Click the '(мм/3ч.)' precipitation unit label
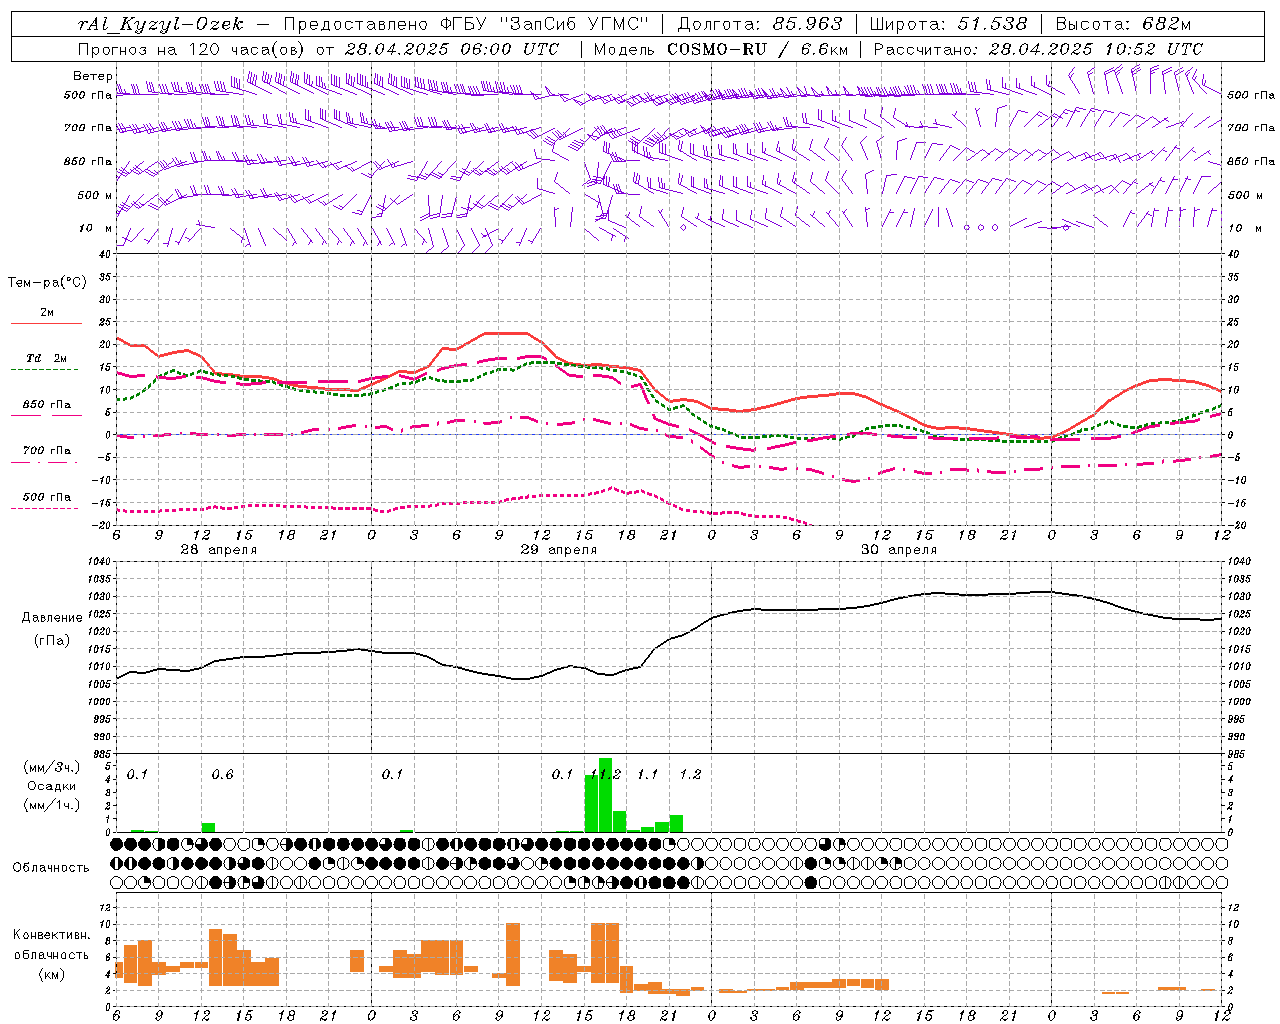1280x1024 pixels. tap(52, 768)
